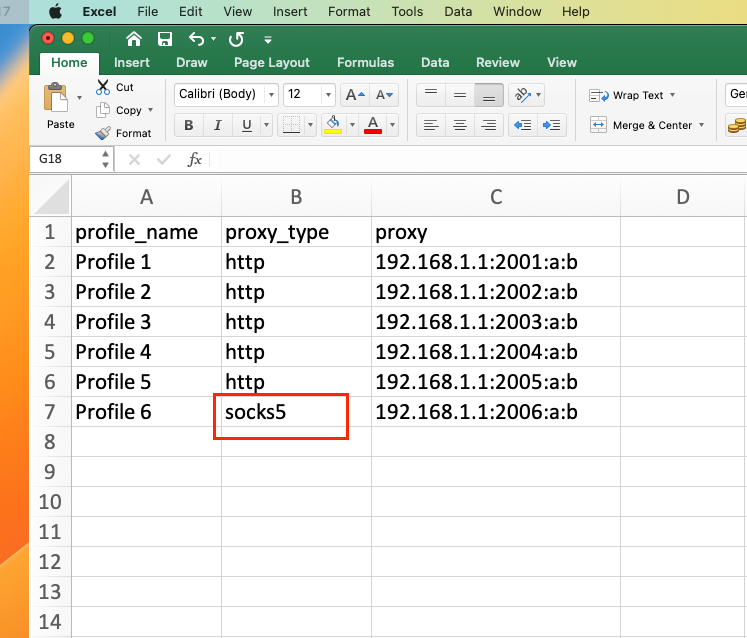Image resolution: width=747 pixels, height=638 pixels.
Task: Undo the last action
Action: tap(196, 39)
